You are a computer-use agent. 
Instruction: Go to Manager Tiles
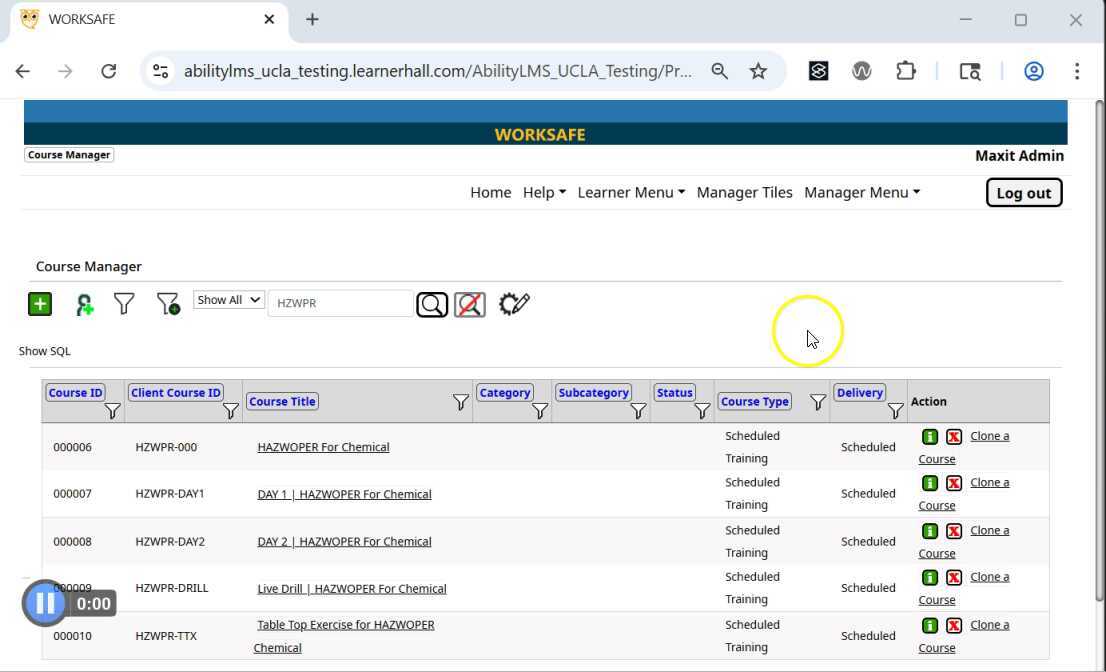[744, 192]
